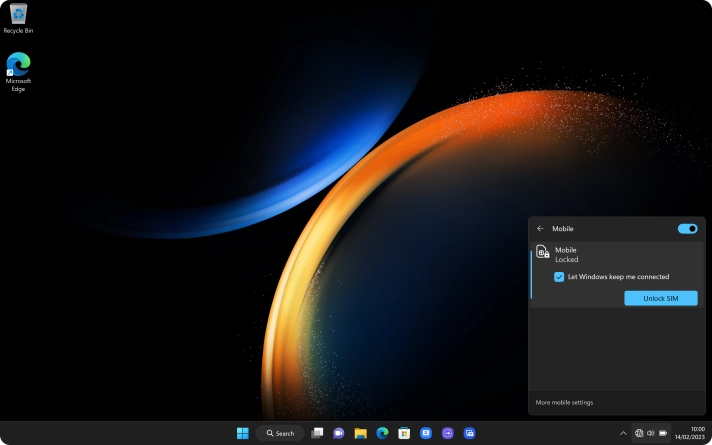Open More mobile settings link

564,402
